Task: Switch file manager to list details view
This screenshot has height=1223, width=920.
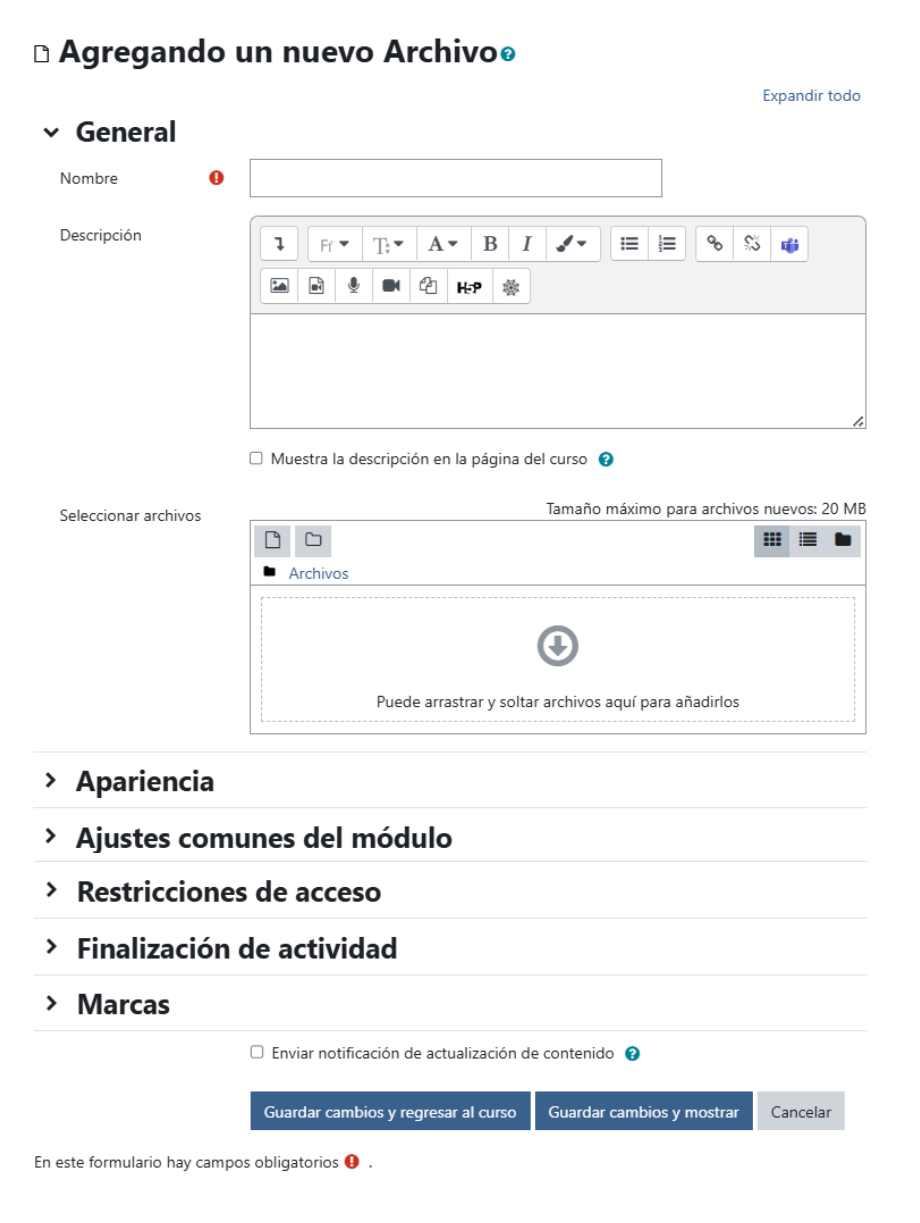Action: 807,540
